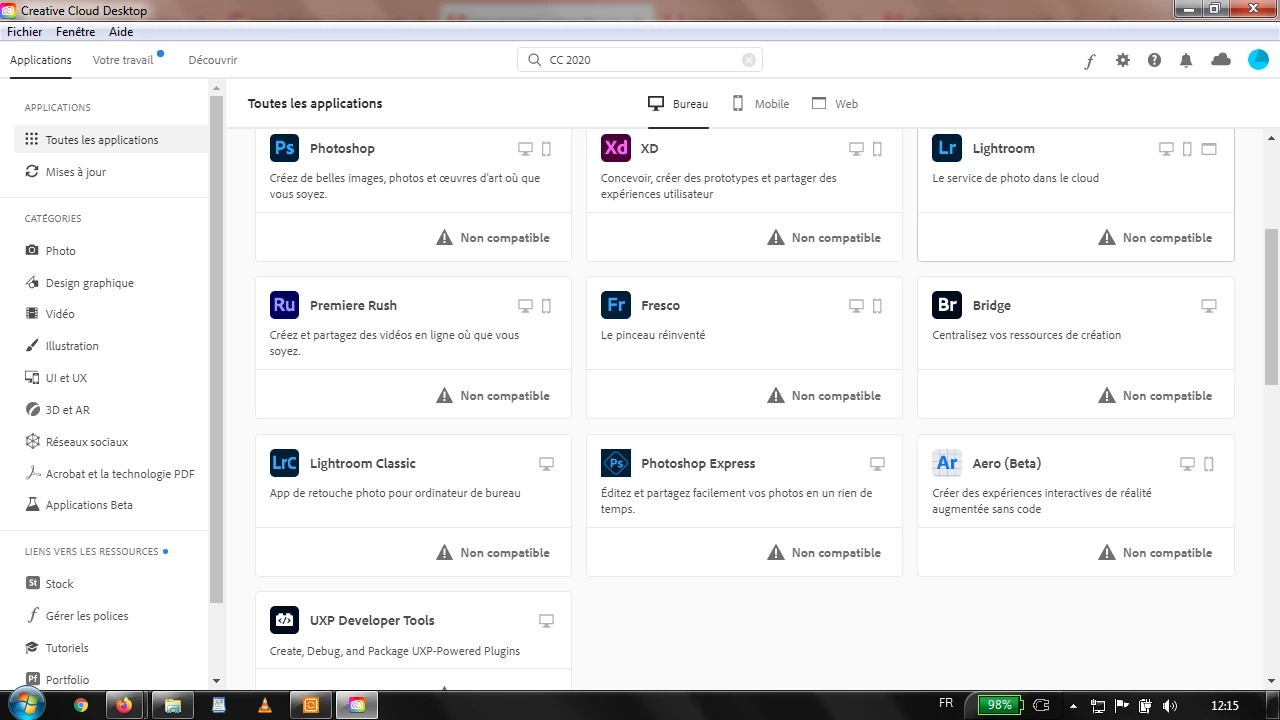Click the main content vertical scrollbar

(x=1272, y=307)
